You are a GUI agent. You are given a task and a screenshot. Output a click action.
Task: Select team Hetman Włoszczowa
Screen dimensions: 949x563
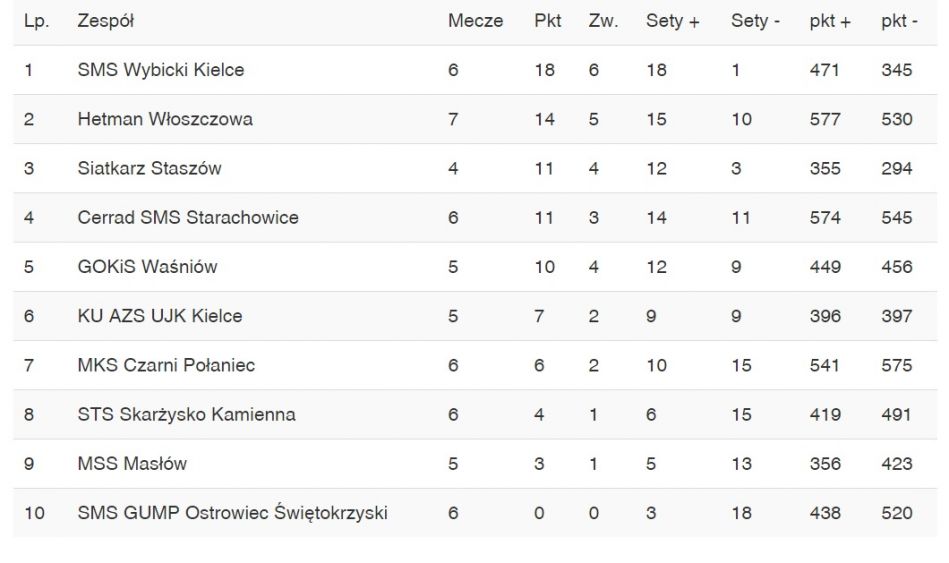[165, 119]
